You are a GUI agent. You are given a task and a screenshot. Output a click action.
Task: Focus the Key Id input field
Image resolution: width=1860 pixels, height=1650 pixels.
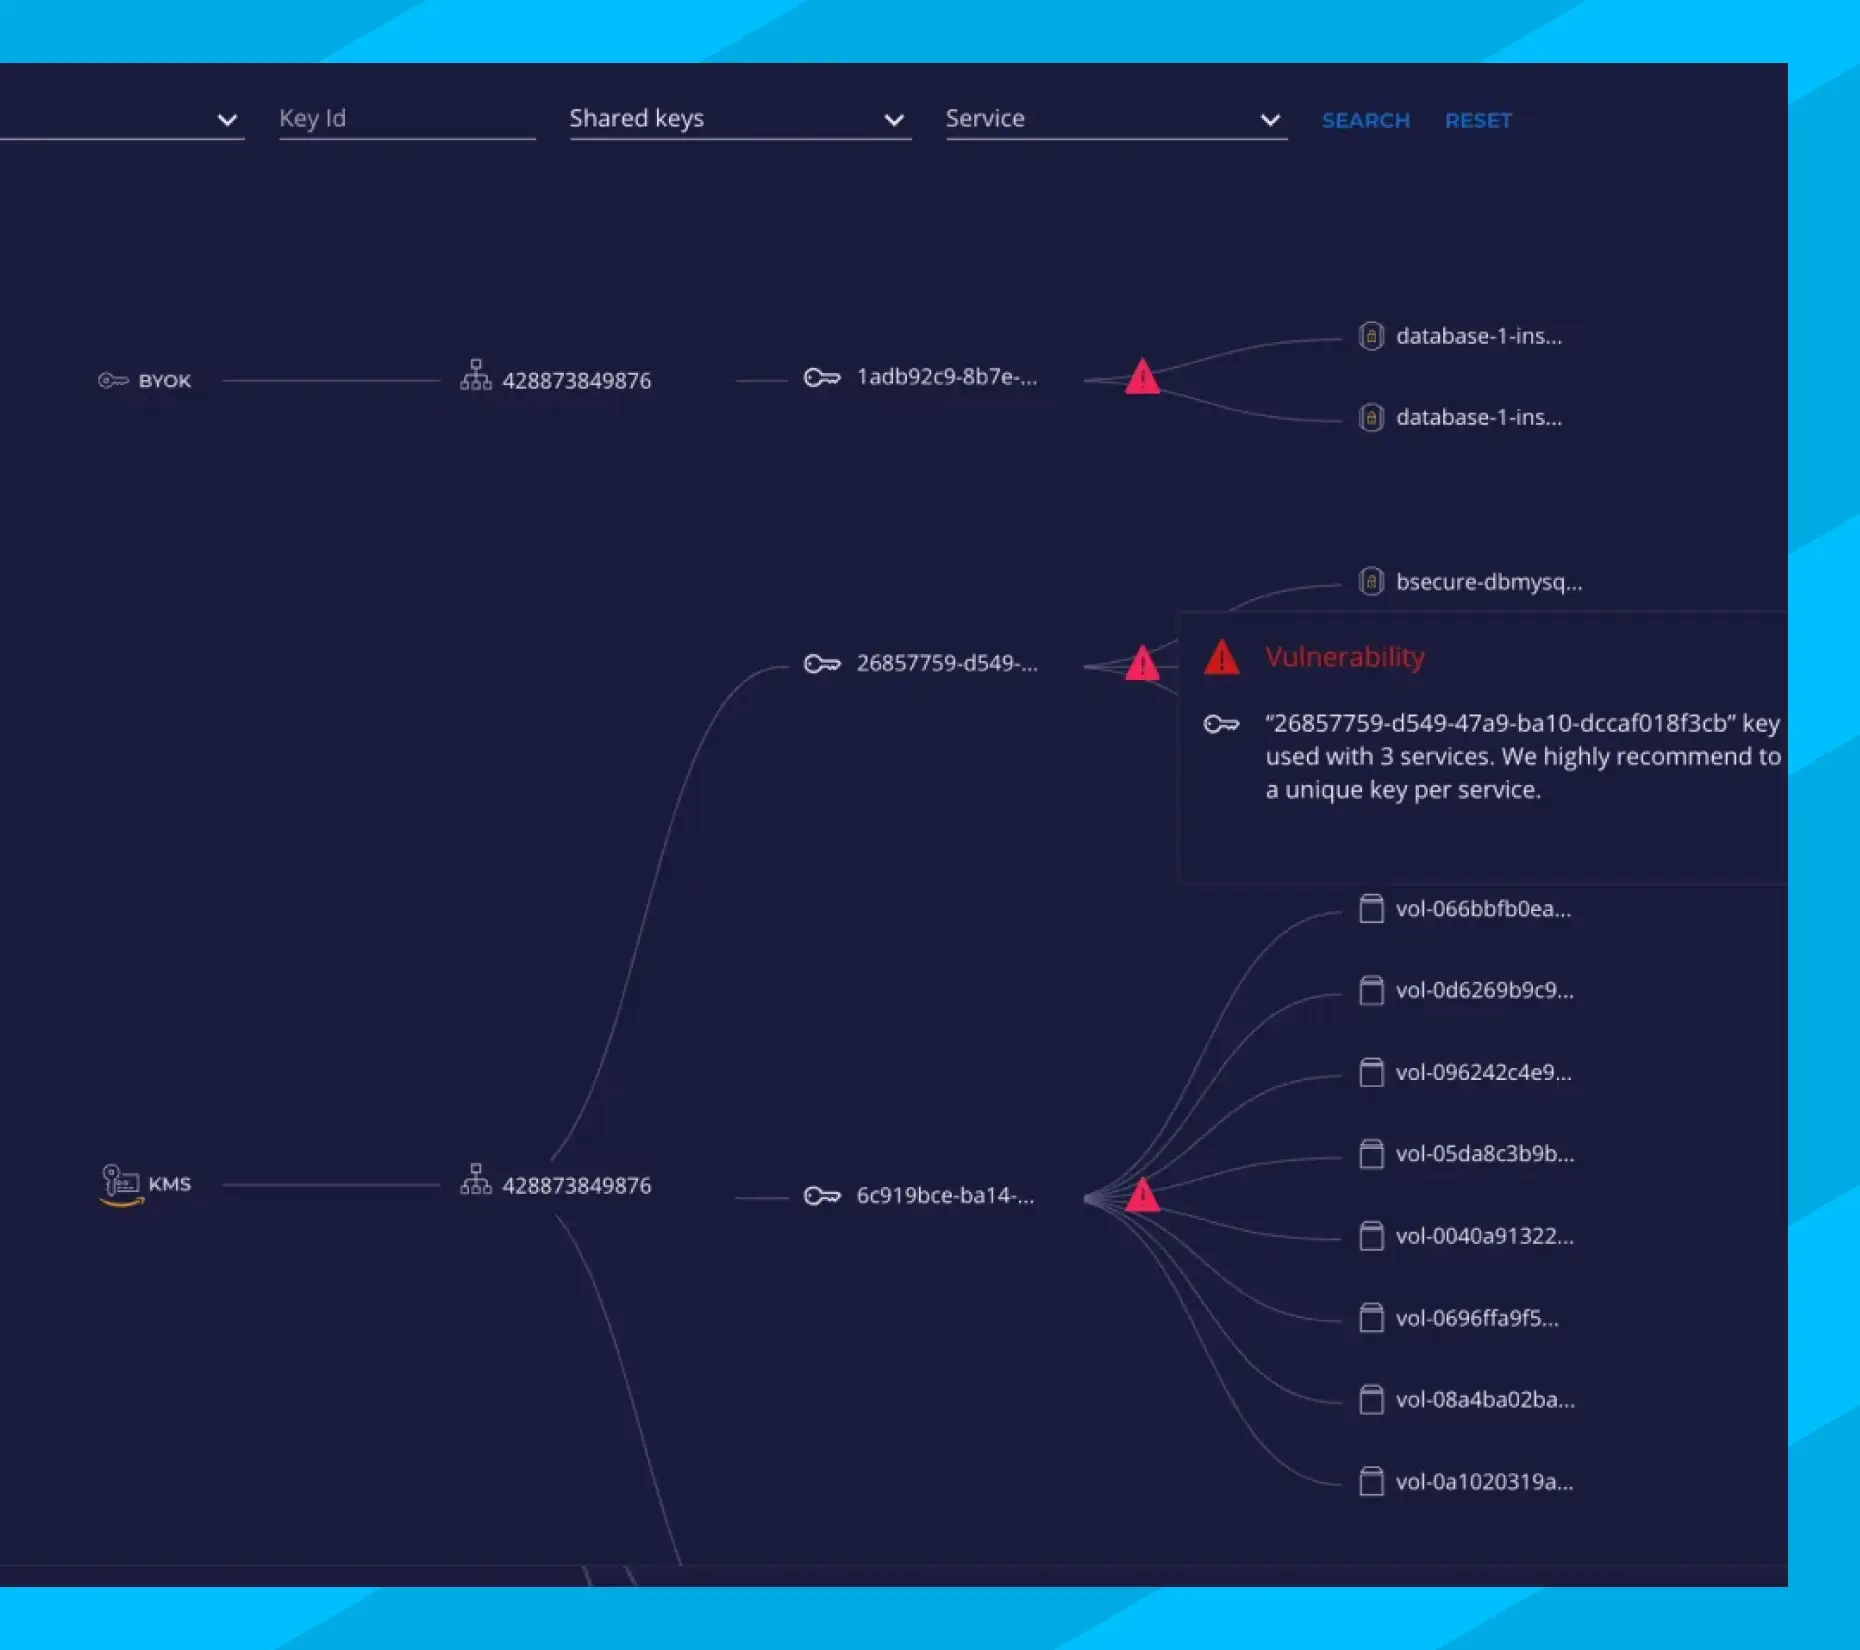407,119
